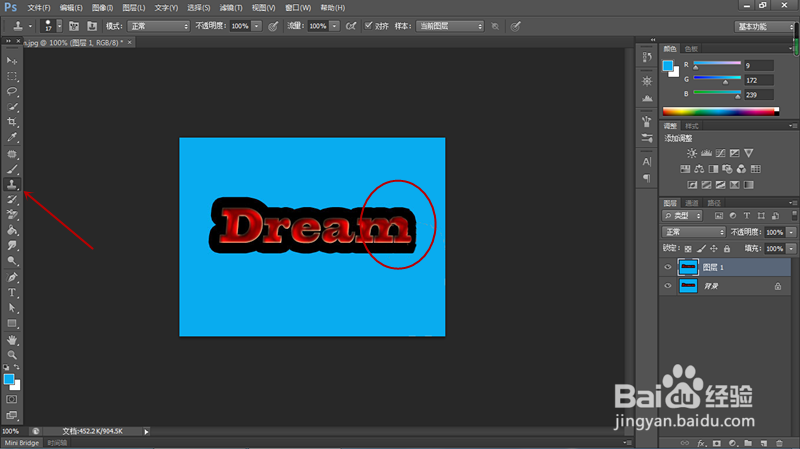Toggle Quick Mask mode
Screen dimensions: 800x449
12,400
